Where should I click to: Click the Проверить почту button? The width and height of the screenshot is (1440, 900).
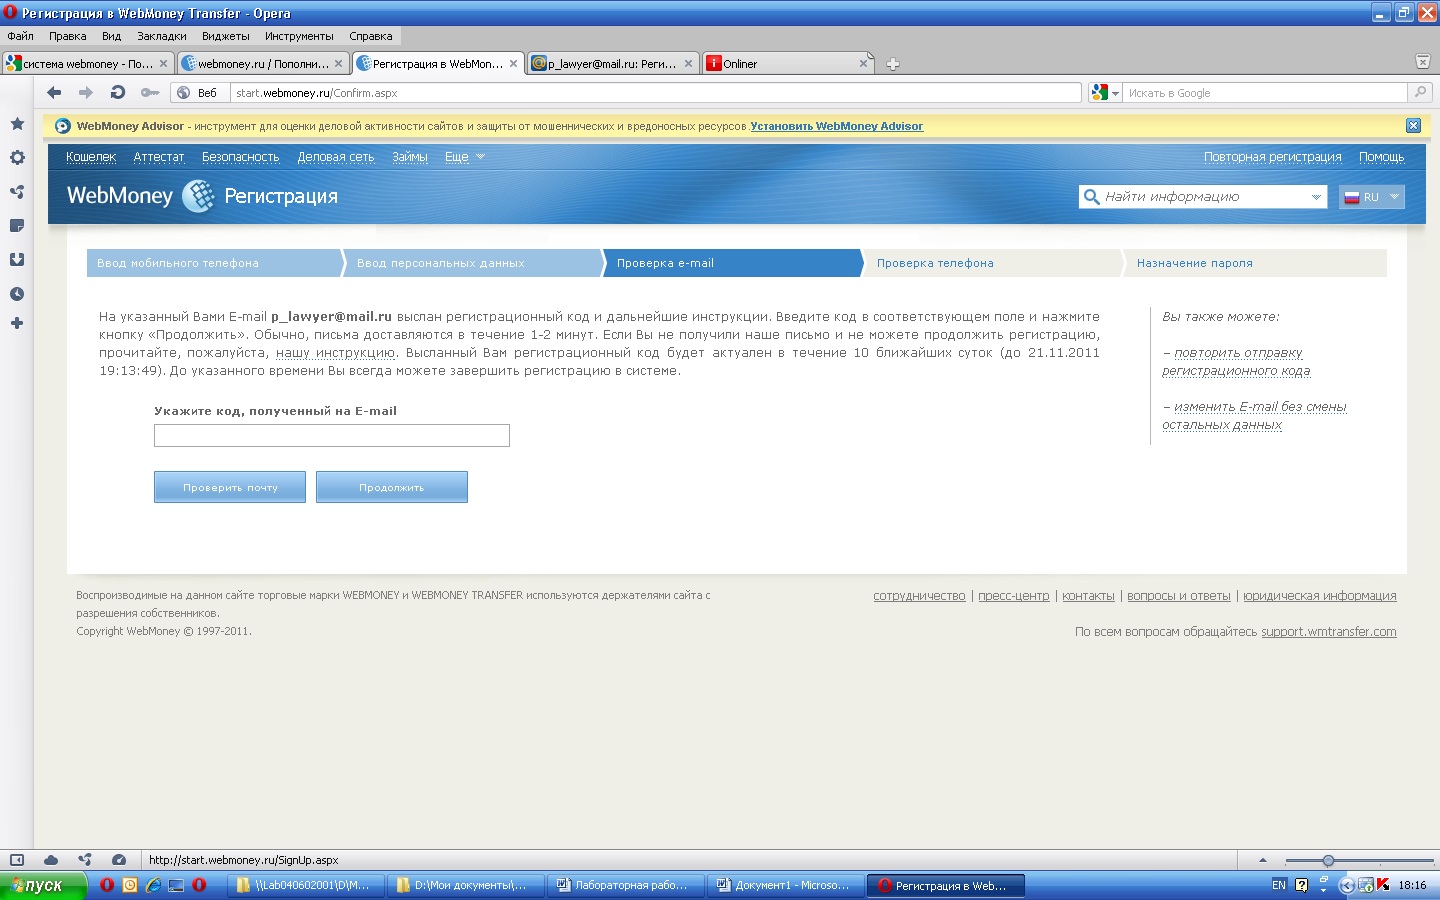[x=230, y=487]
